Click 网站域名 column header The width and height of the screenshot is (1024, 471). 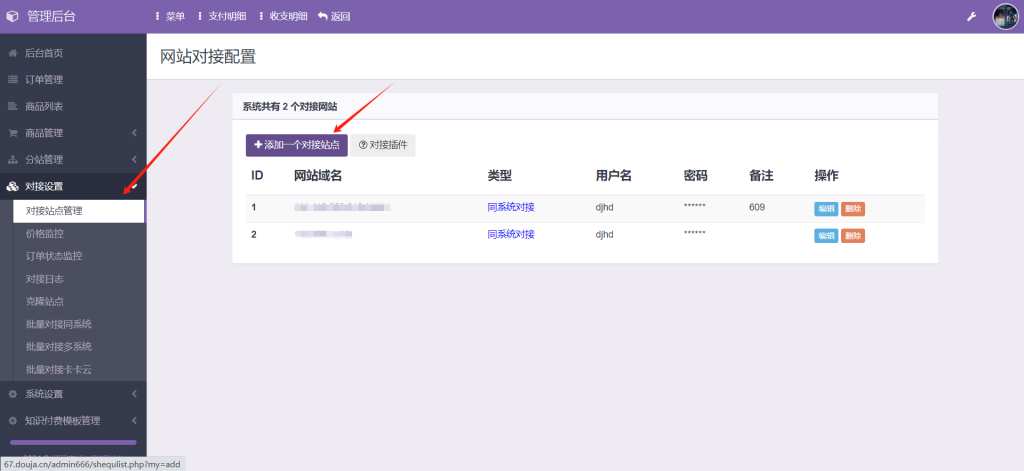click(318, 176)
